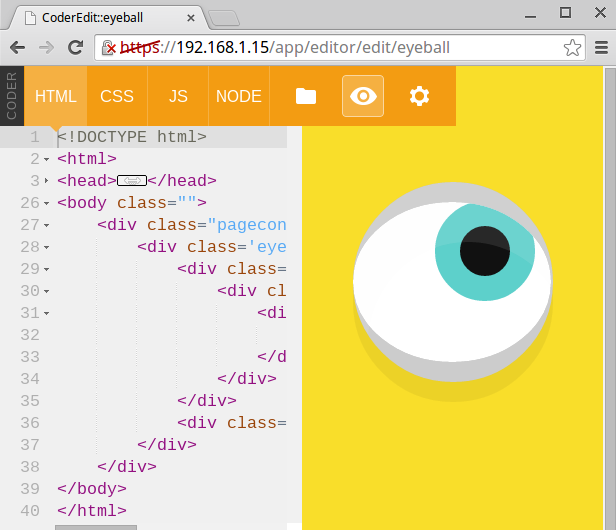Click the <!DOCTYPE html> line

(x=132, y=137)
